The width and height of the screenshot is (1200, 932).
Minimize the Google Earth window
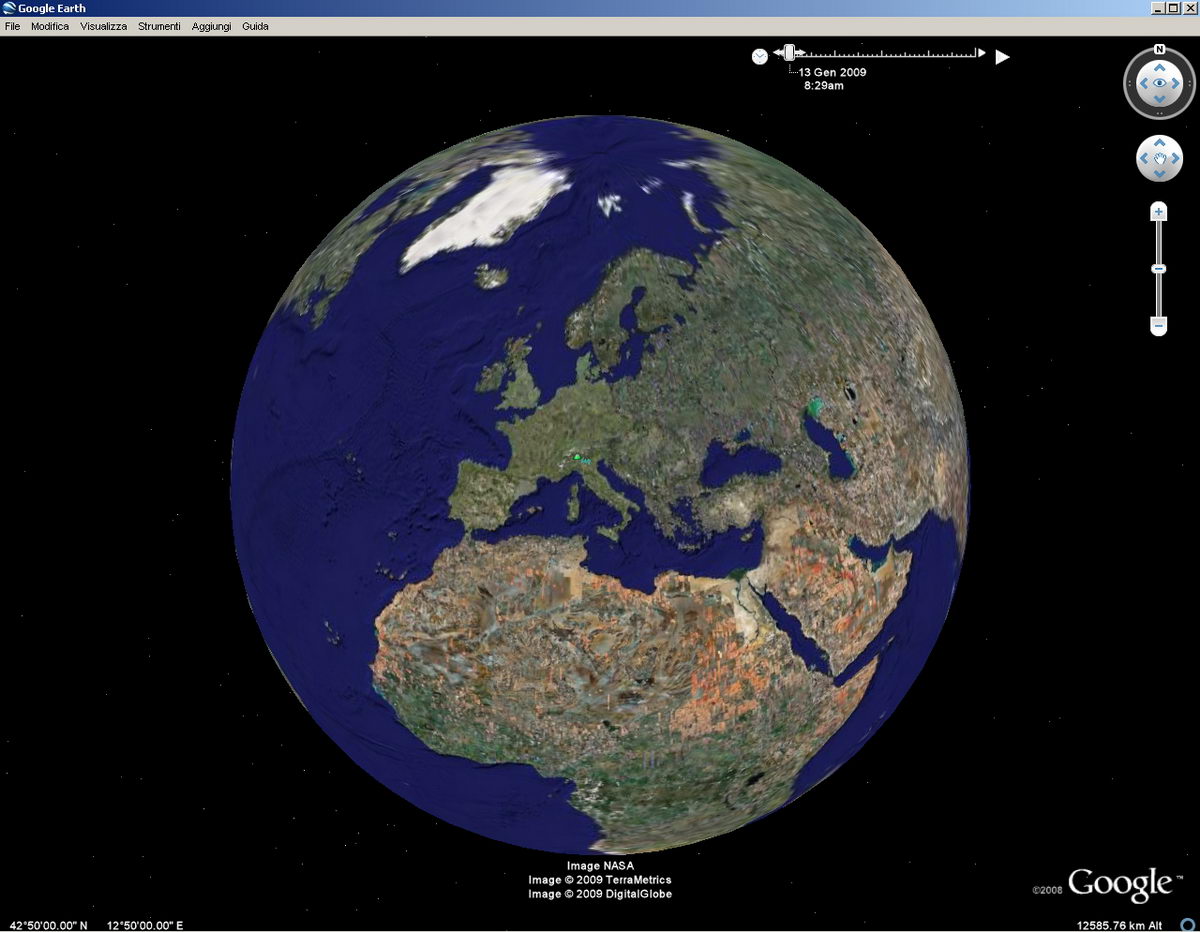[1157, 8]
